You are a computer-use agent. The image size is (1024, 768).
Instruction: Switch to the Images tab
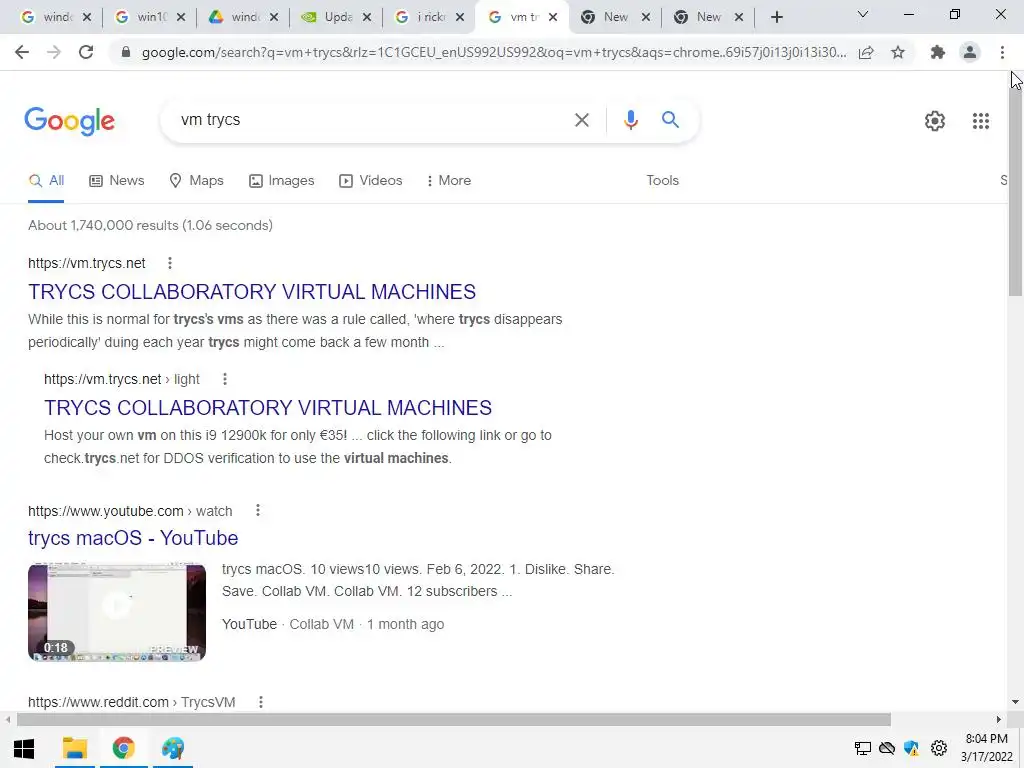pyautogui.click(x=281, y=181)
